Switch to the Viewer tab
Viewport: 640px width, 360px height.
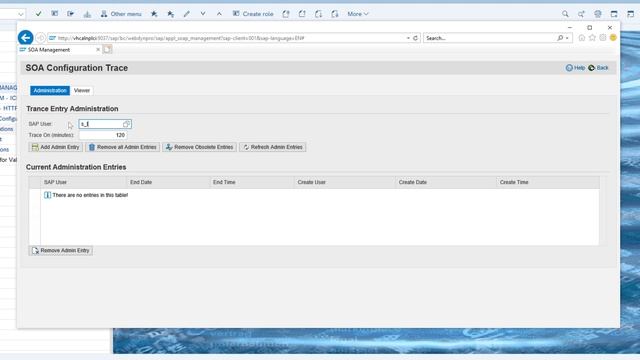82,91
